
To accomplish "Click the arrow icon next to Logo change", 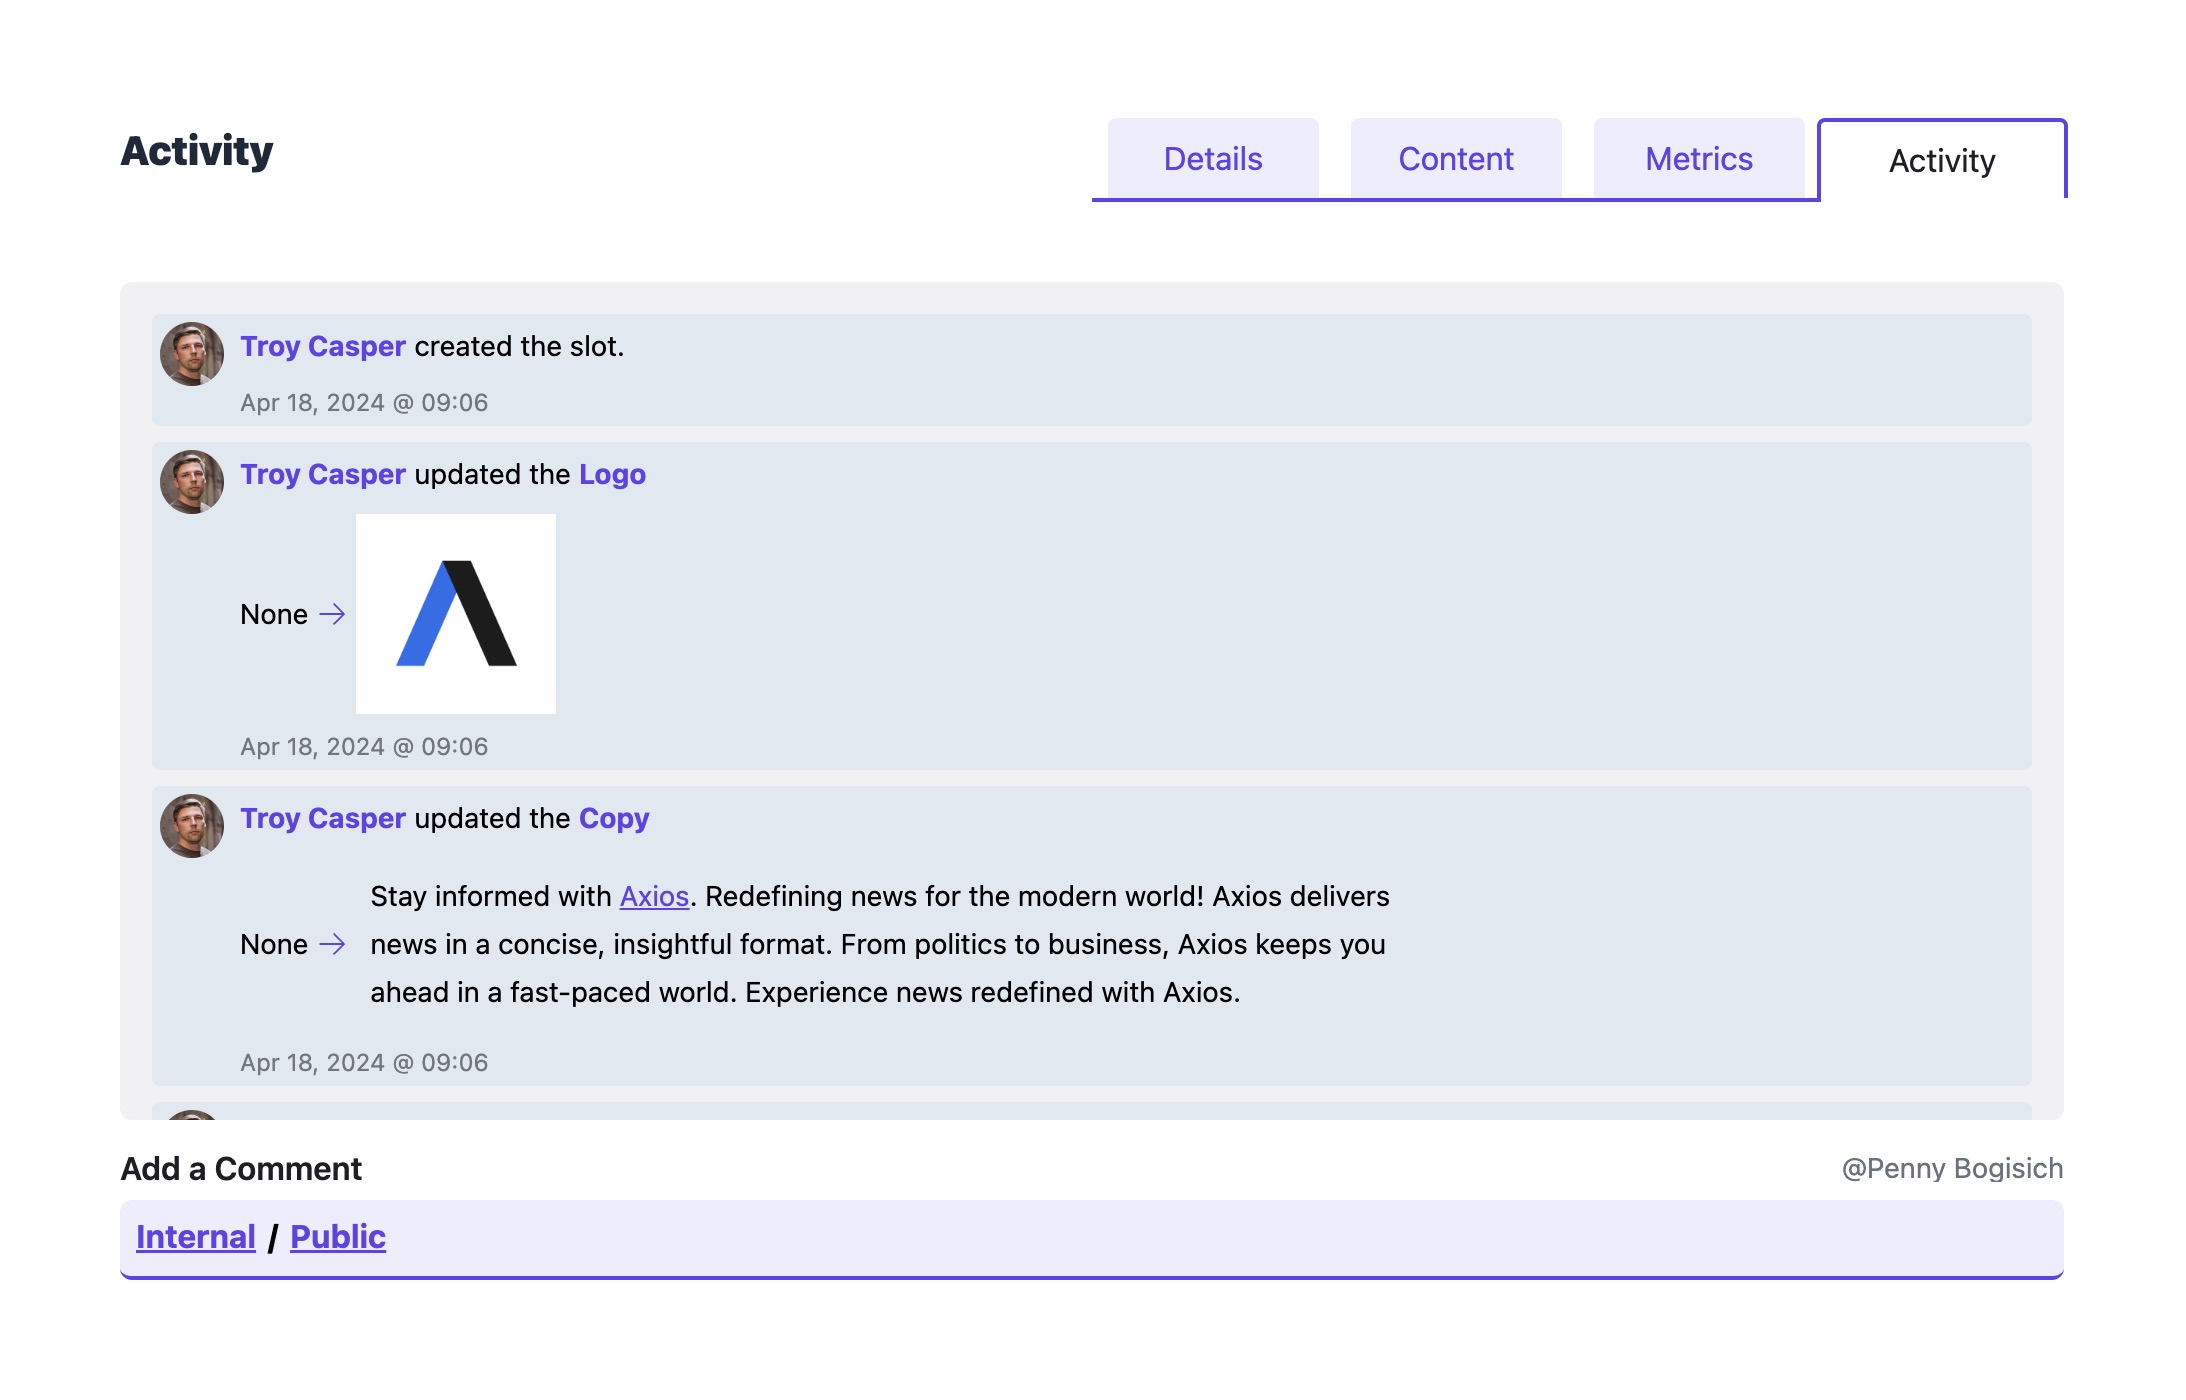I will pos(332,614).
